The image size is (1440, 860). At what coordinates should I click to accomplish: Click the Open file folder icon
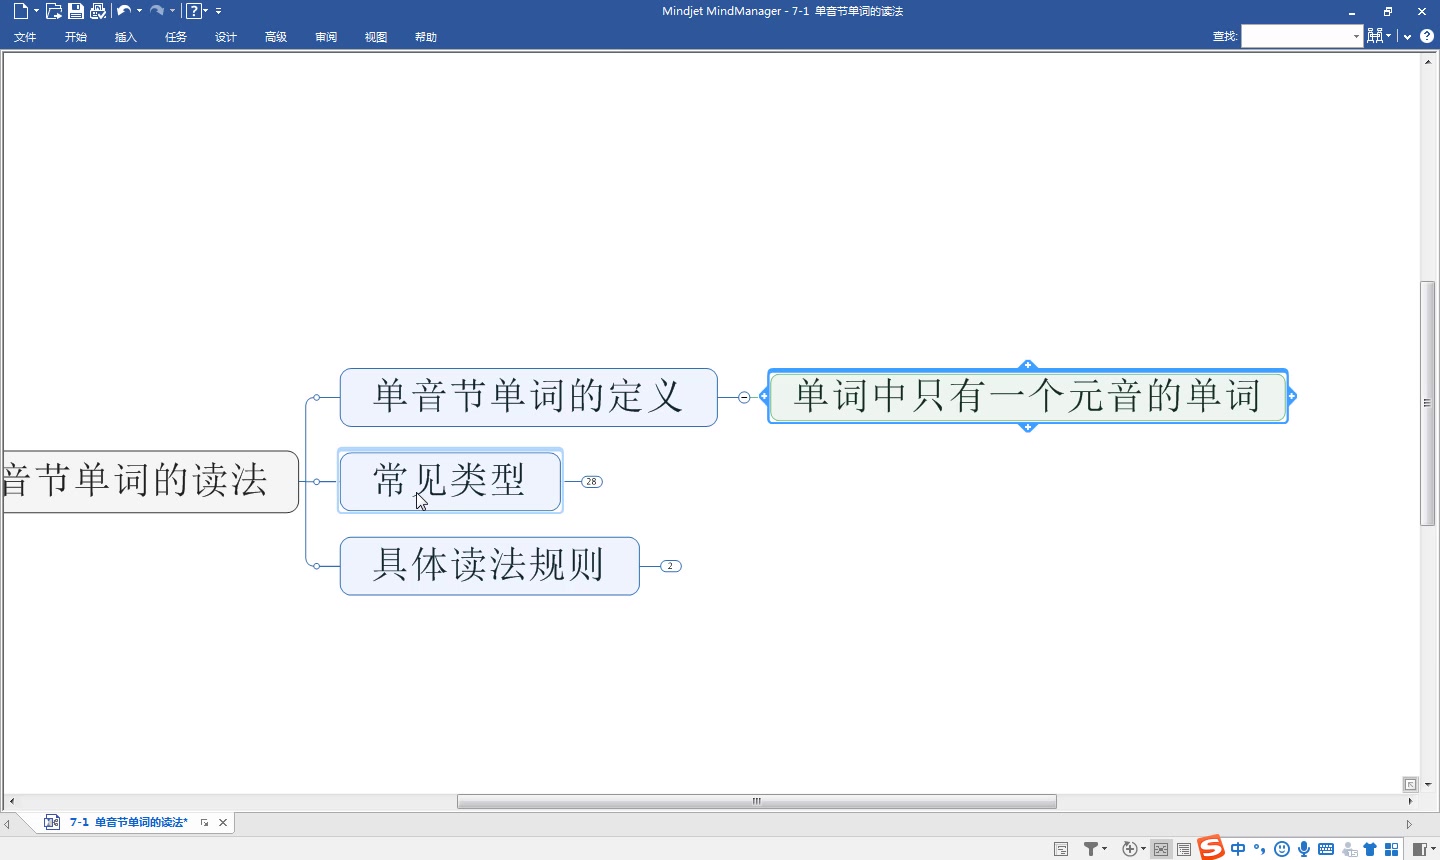tap(54, 11)
